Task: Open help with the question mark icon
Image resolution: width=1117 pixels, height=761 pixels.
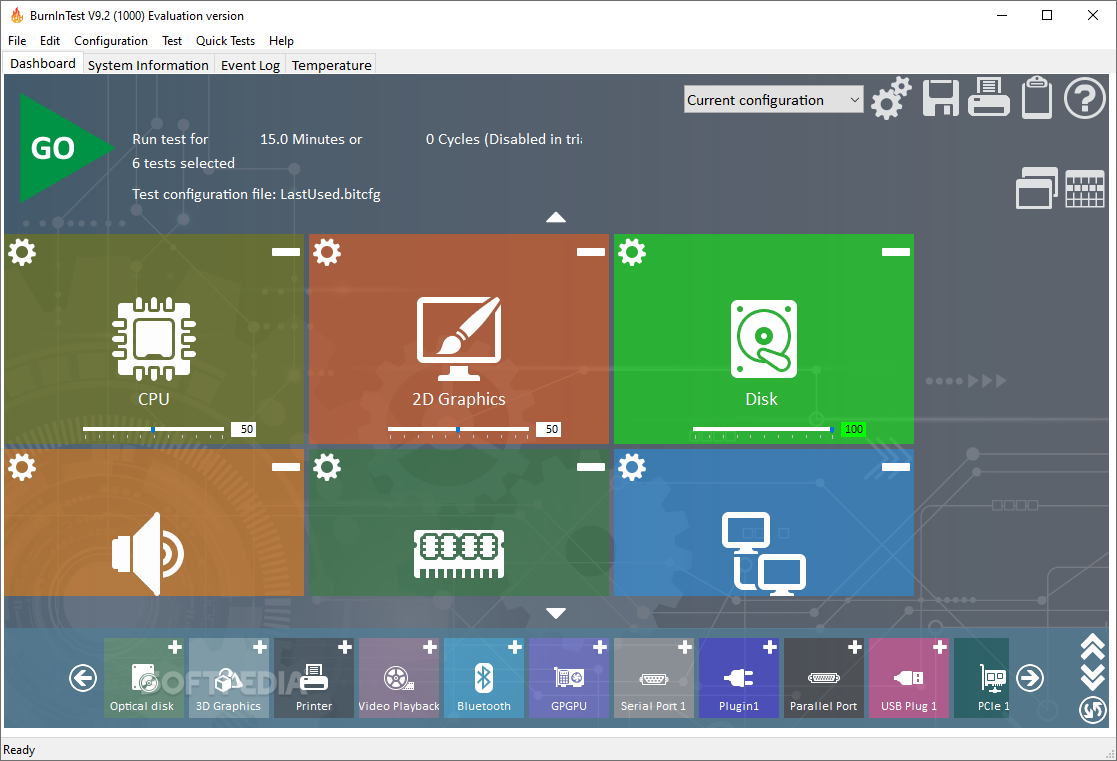Action: [1084, 98]
